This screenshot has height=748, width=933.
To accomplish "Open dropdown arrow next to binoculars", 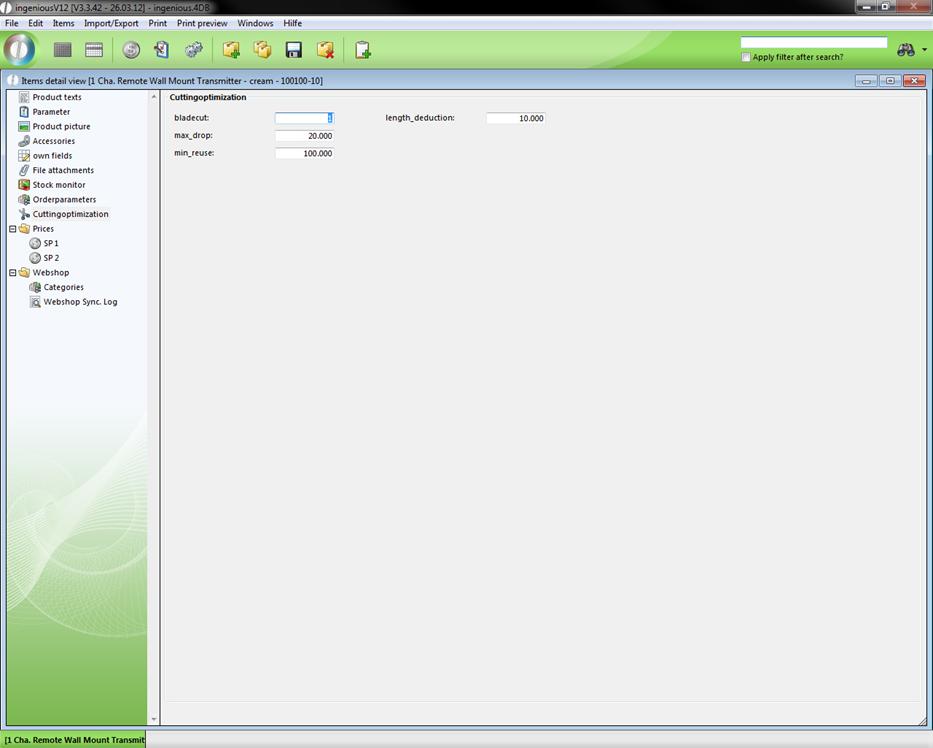I will [x=924, y=50].
